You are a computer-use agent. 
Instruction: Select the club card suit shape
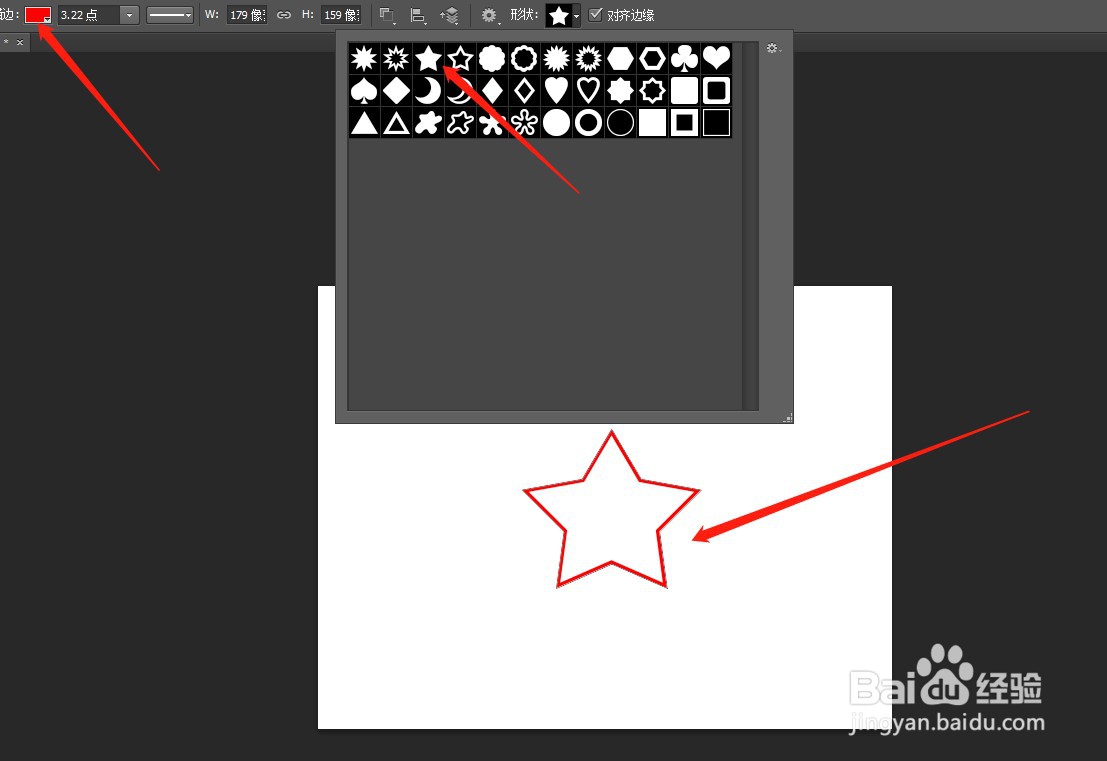pyautogui.click(x=684, y=59)
